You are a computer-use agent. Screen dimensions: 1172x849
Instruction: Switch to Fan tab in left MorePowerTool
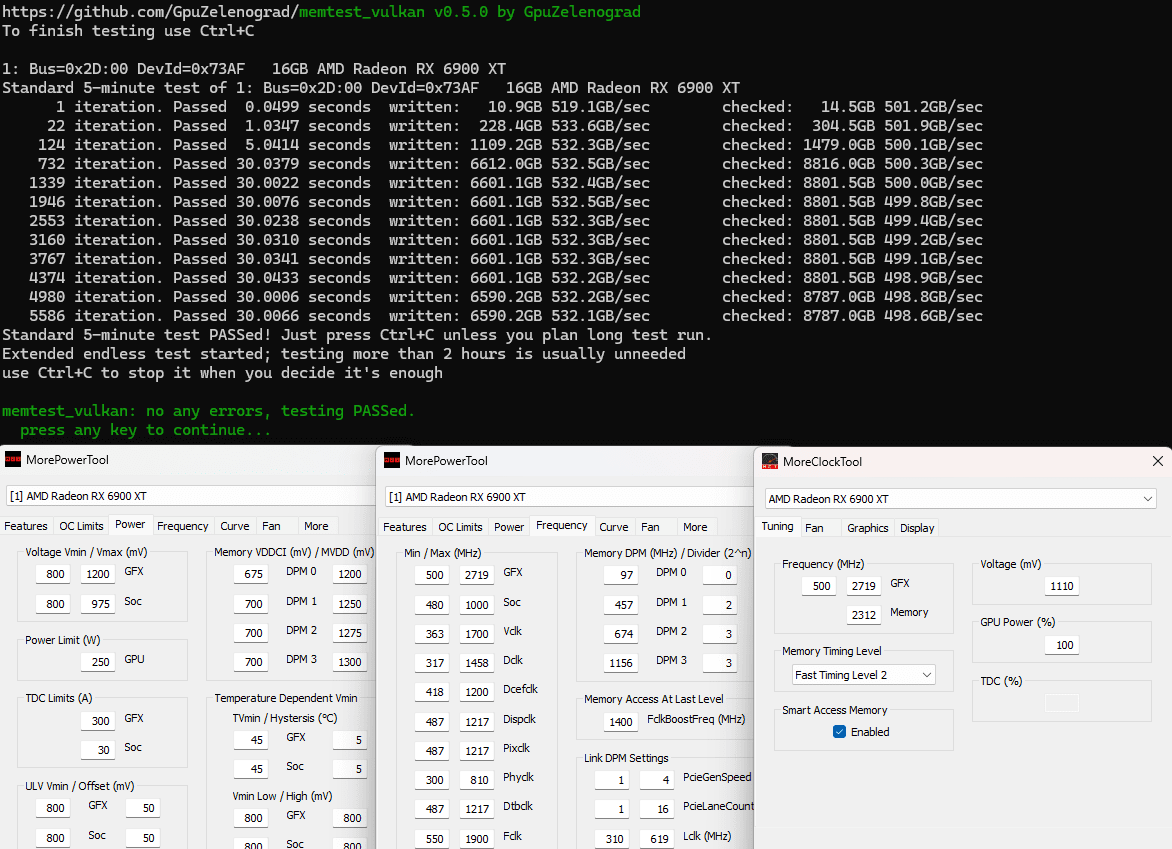pyautogui.click(x=271, y=526)
